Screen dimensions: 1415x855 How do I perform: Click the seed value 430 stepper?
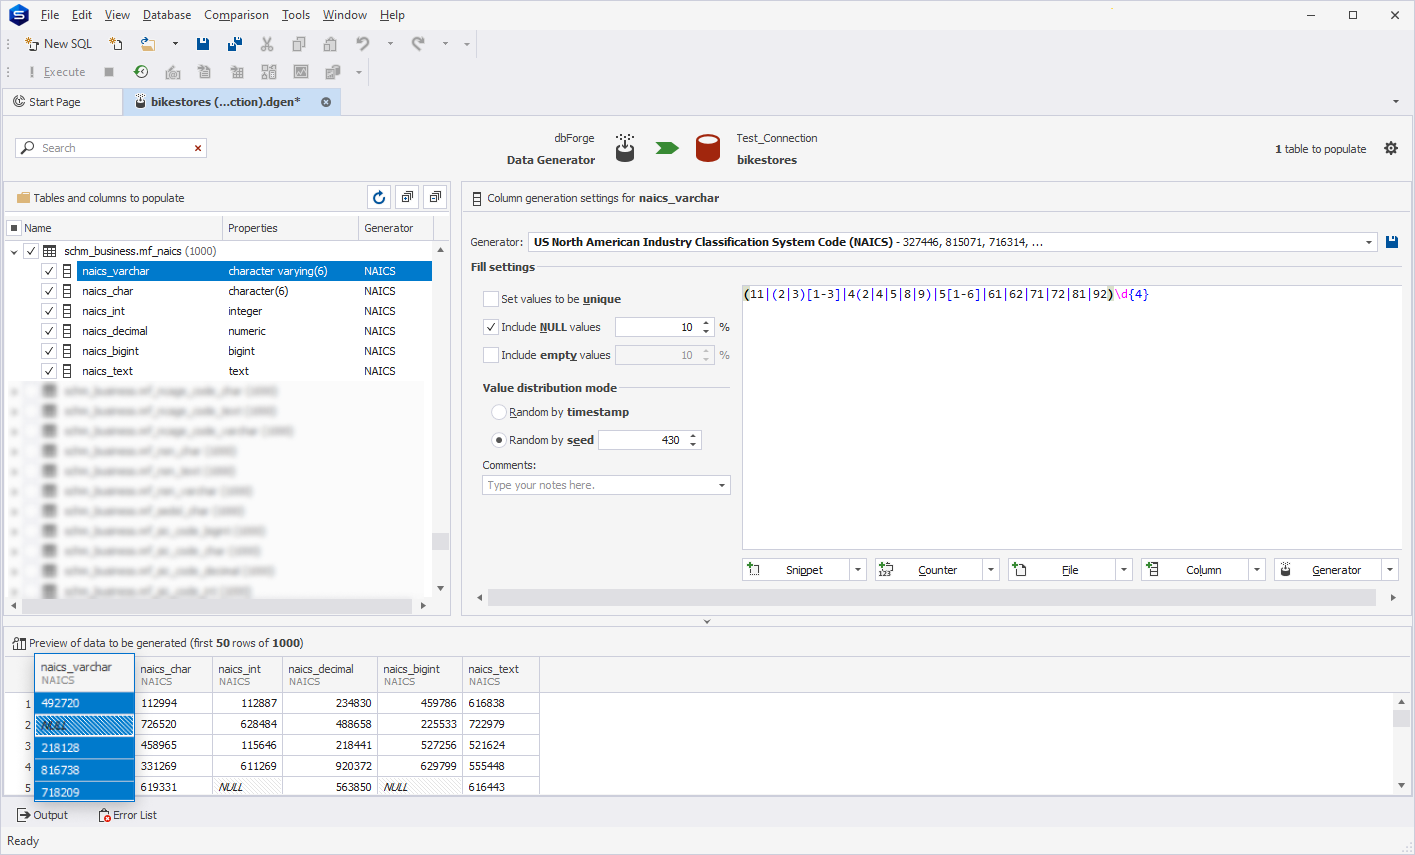(x=693, y=440)
